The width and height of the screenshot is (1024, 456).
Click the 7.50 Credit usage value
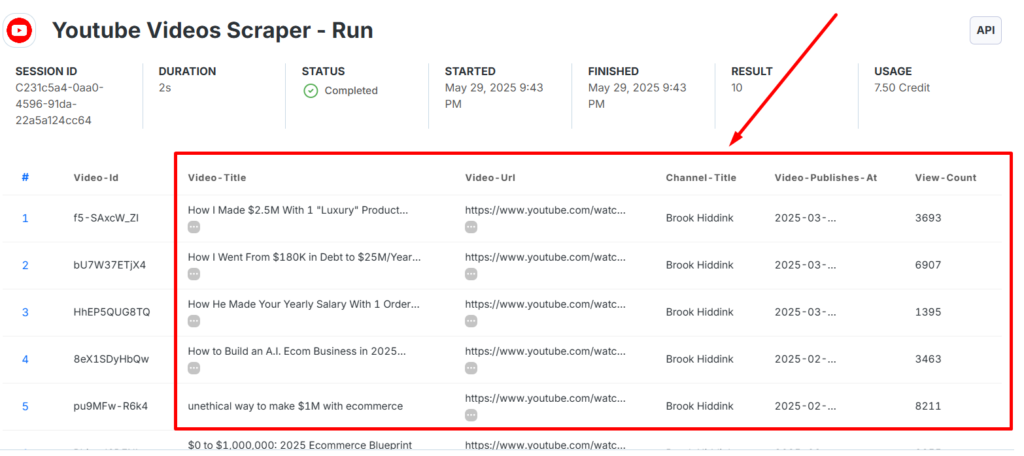pyautogui.click(x=902, y=88)
